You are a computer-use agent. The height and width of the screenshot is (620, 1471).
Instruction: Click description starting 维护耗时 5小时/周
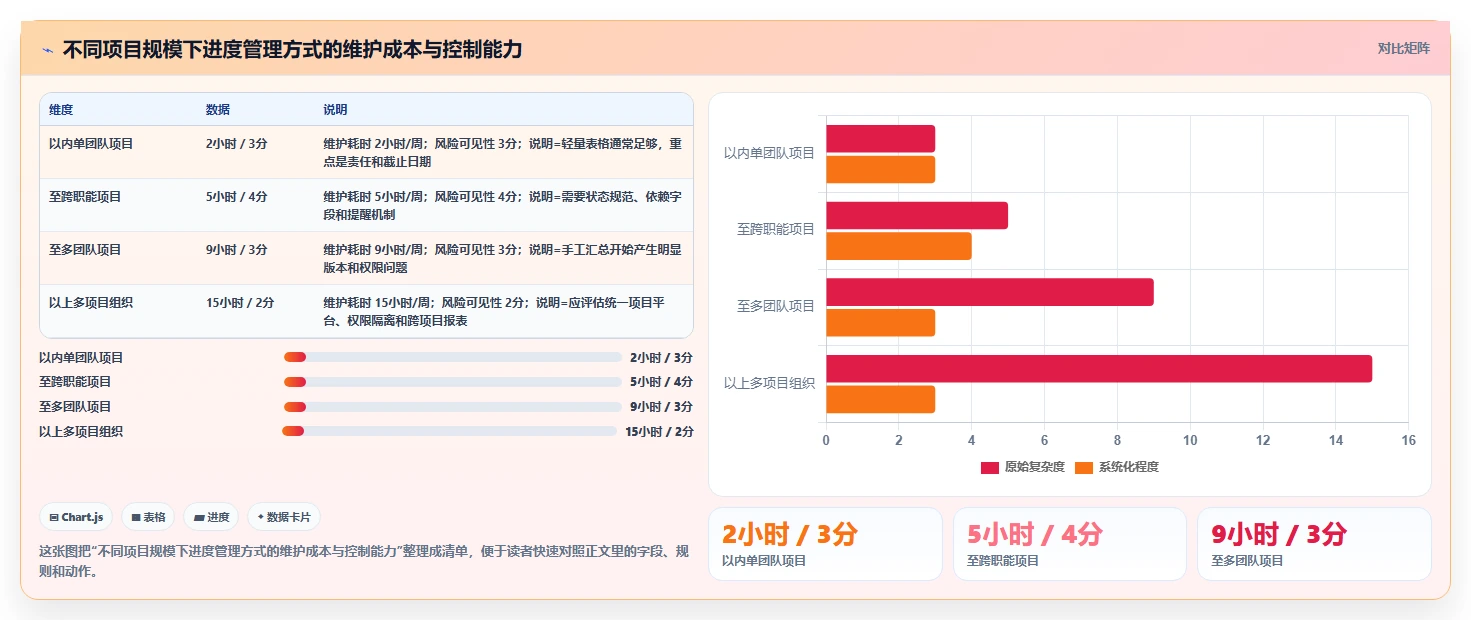click(502, 205)
